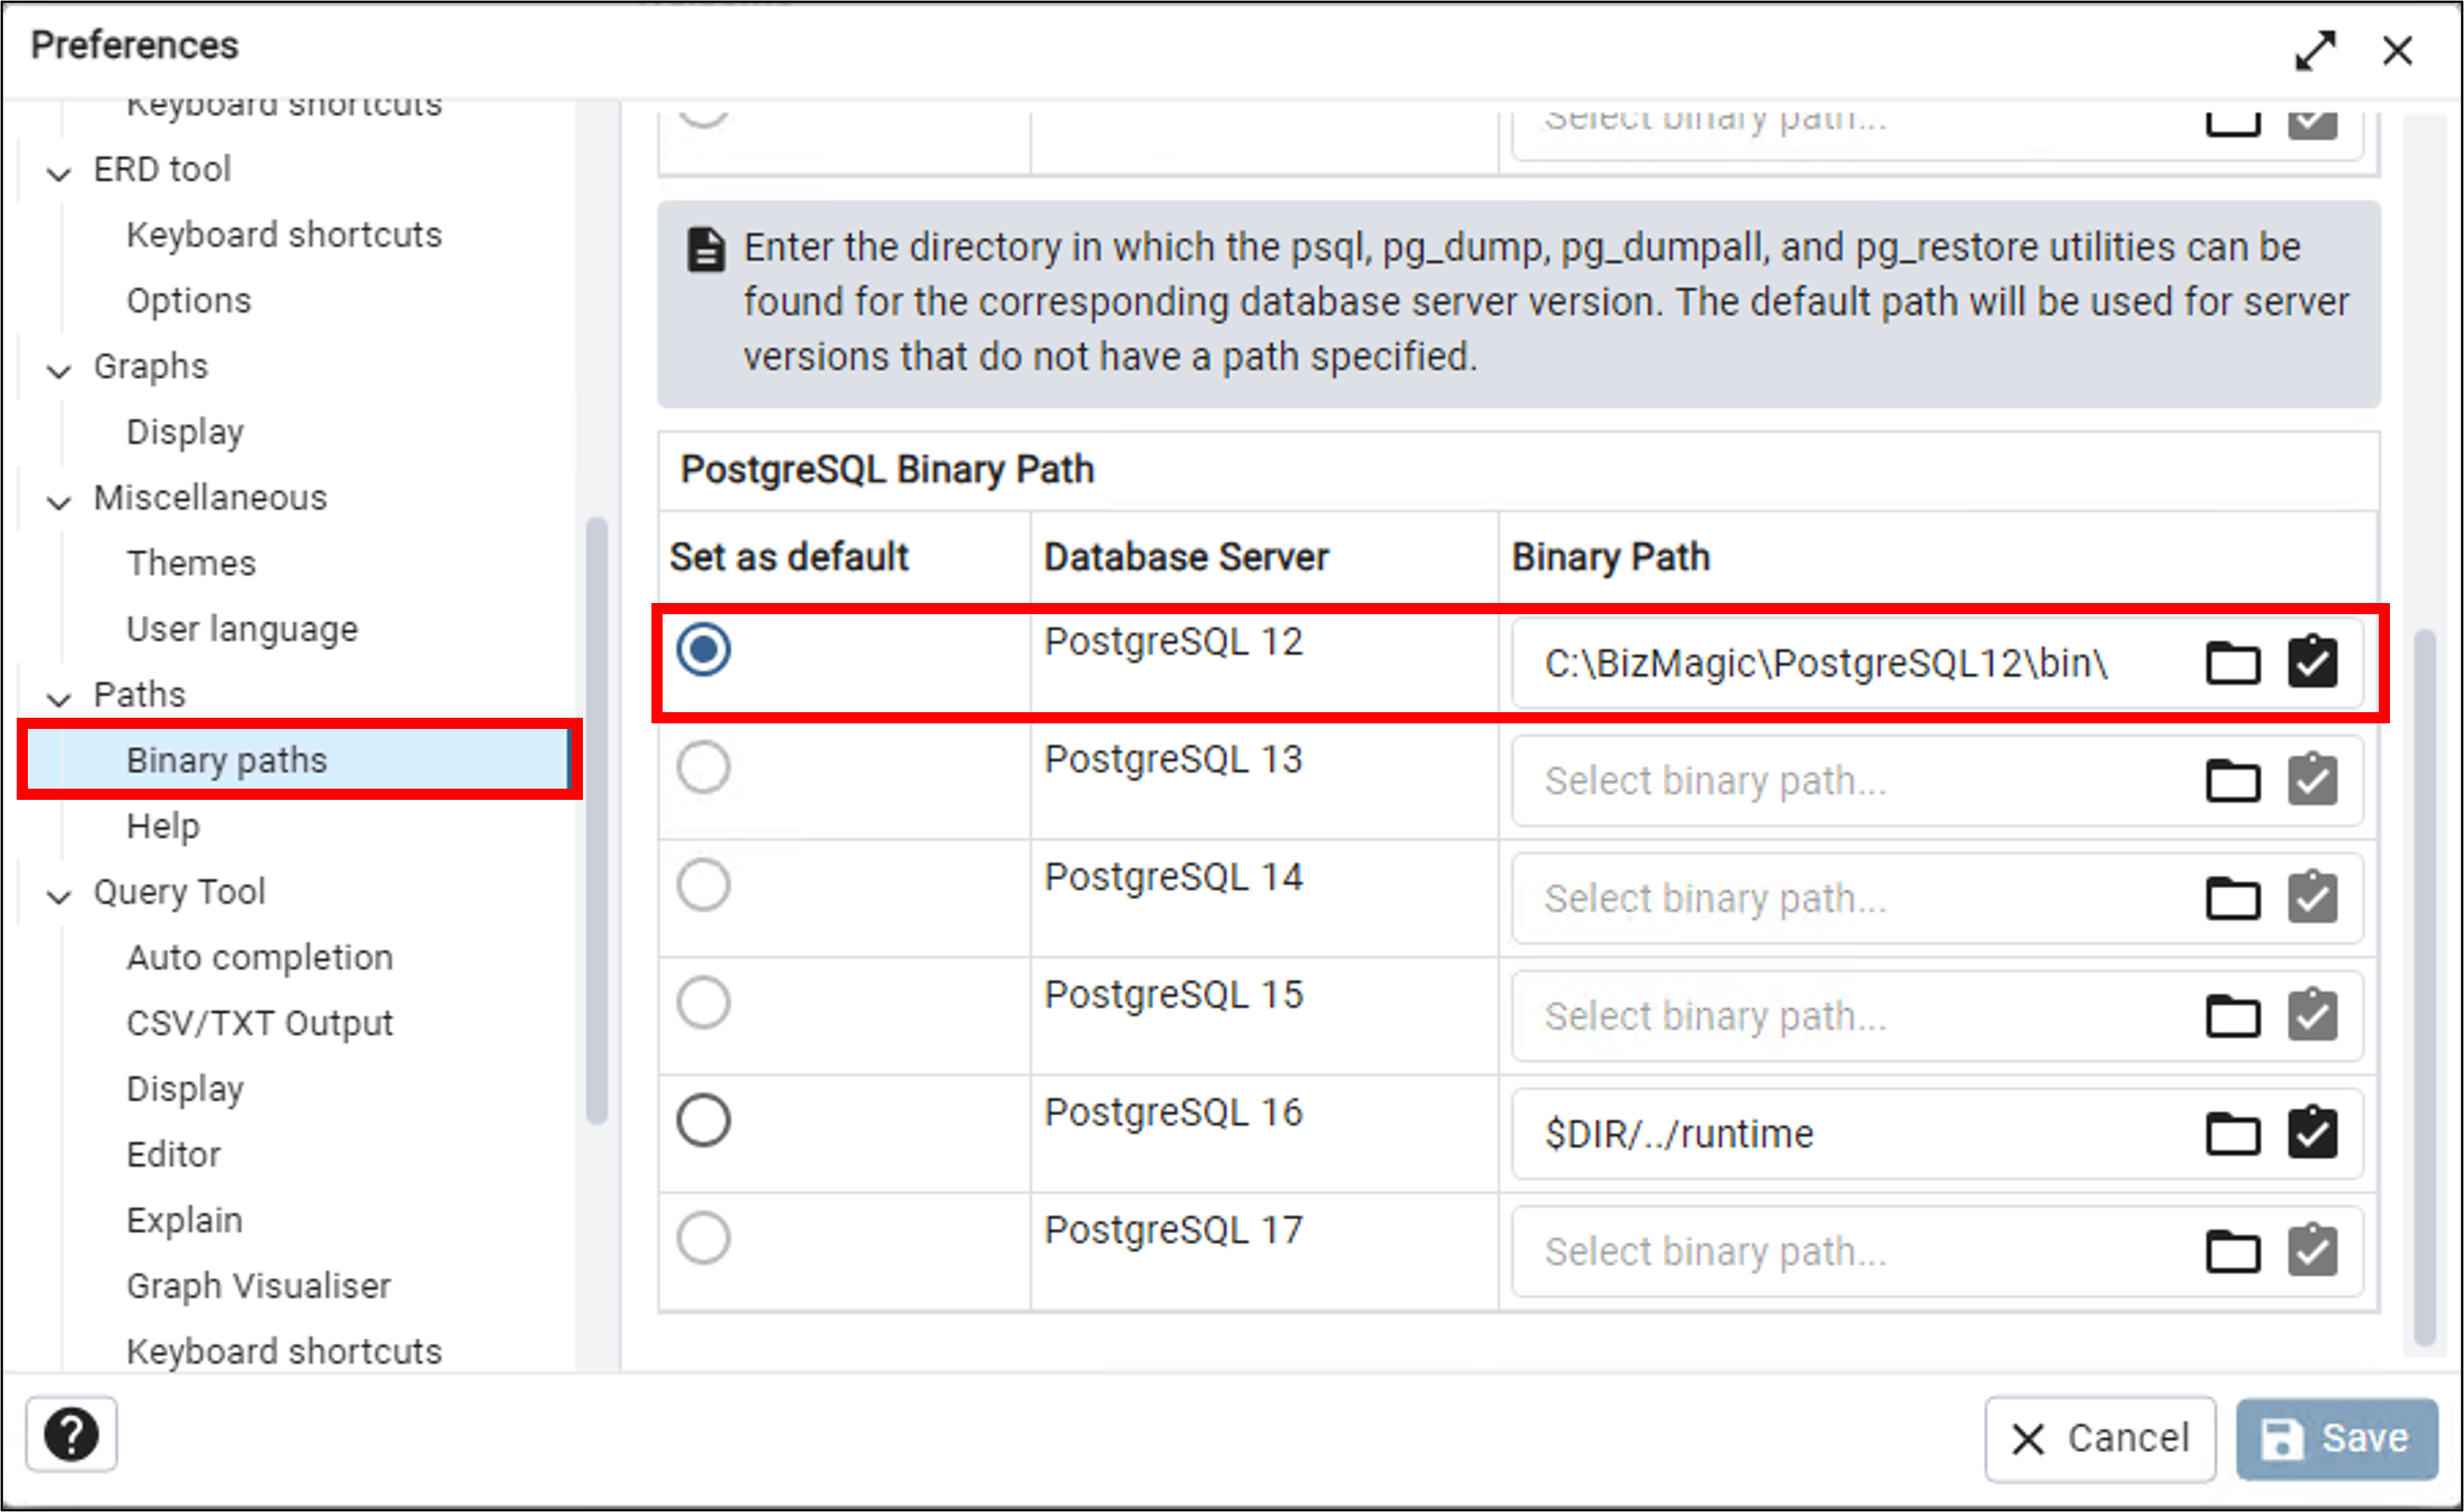Validate the PostgreSQL 12 binary path
Viewport: 2464px width, 1512px height.
pos(2312,662)
